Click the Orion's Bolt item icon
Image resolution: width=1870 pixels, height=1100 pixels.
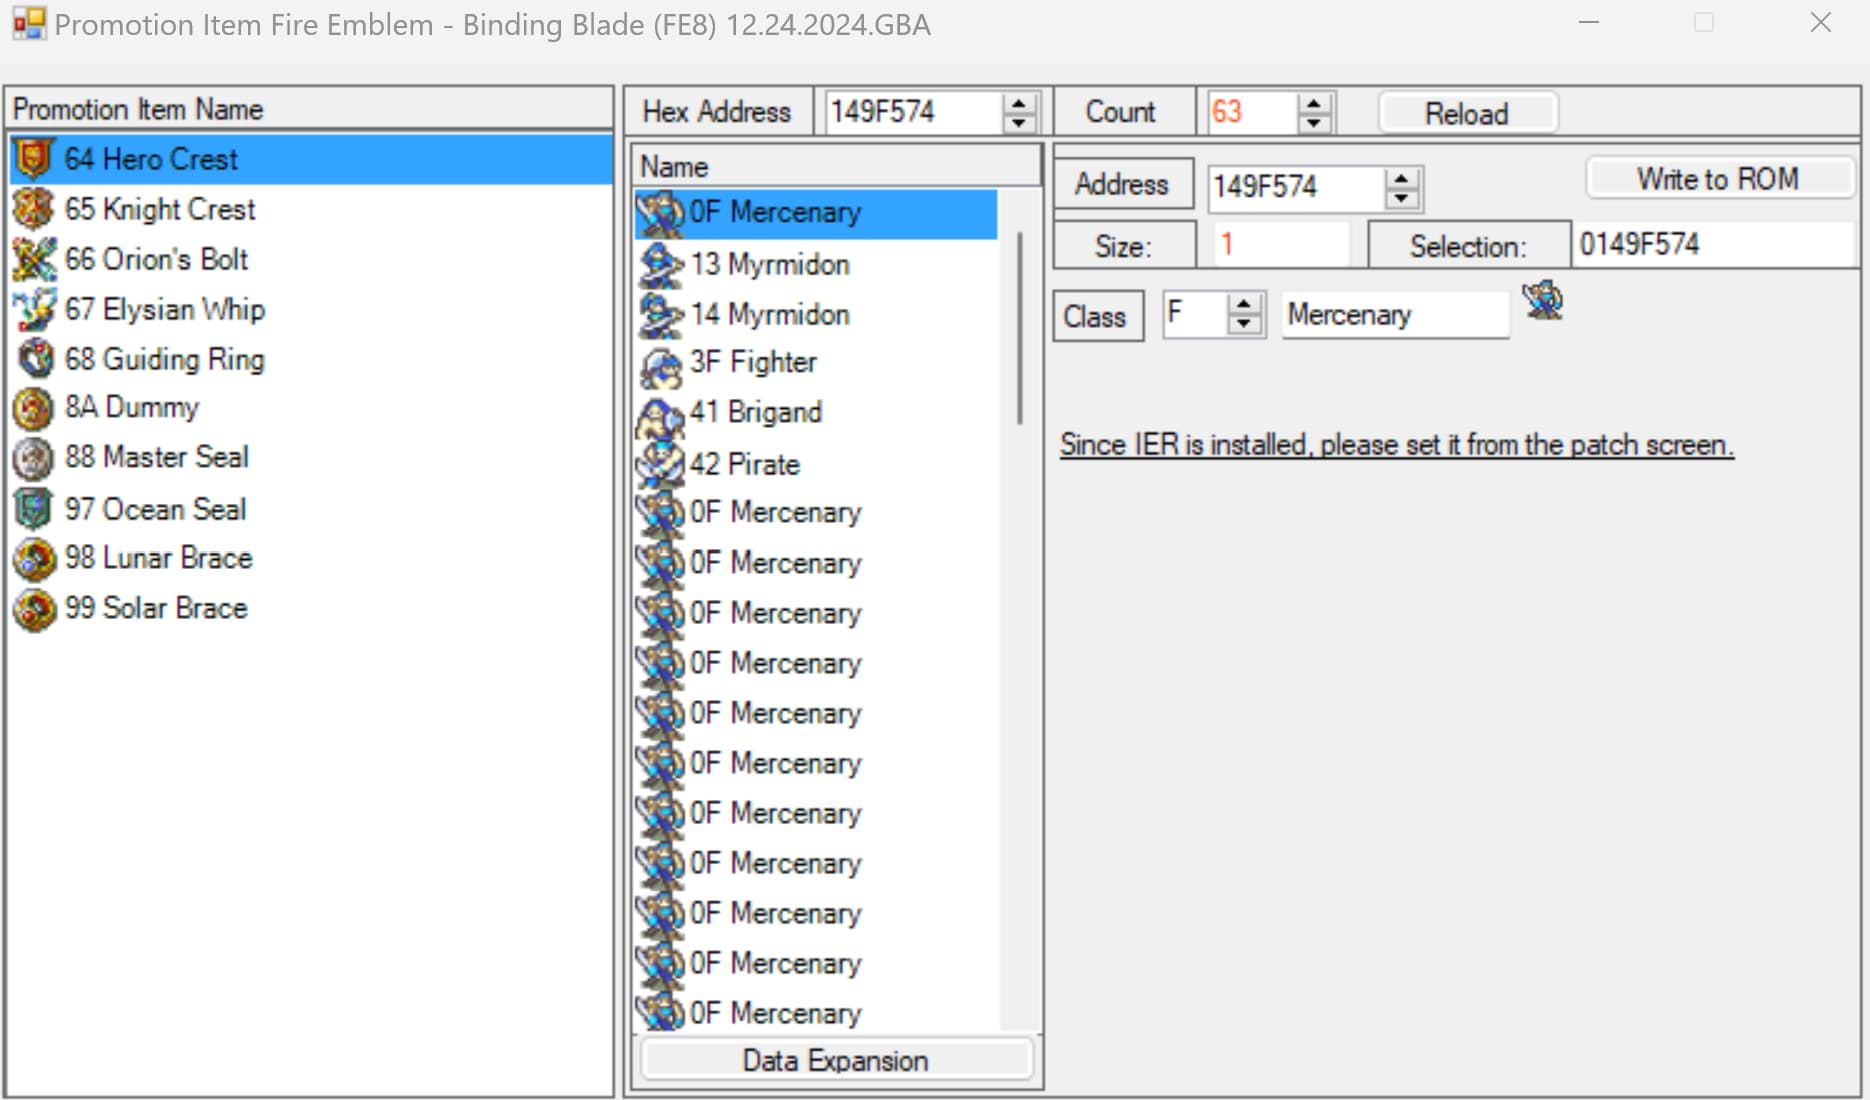coord(33,259)
